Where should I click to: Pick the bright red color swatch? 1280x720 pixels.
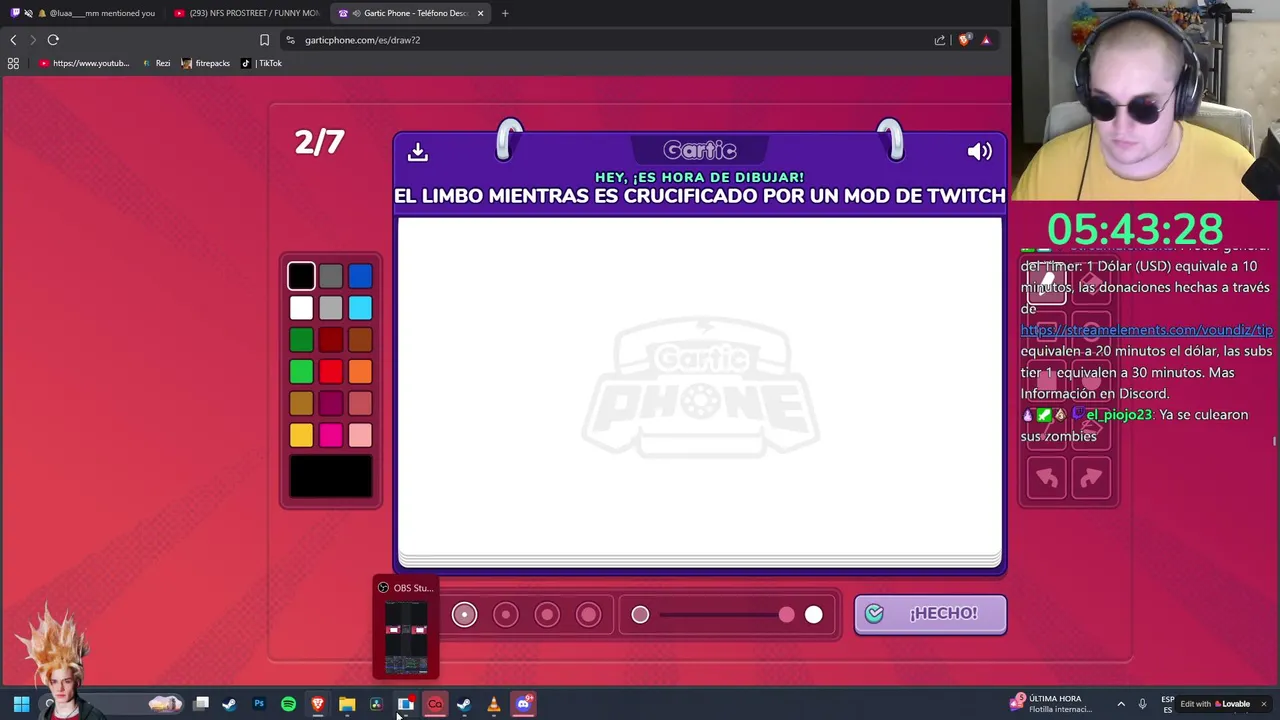coord(331,372)
